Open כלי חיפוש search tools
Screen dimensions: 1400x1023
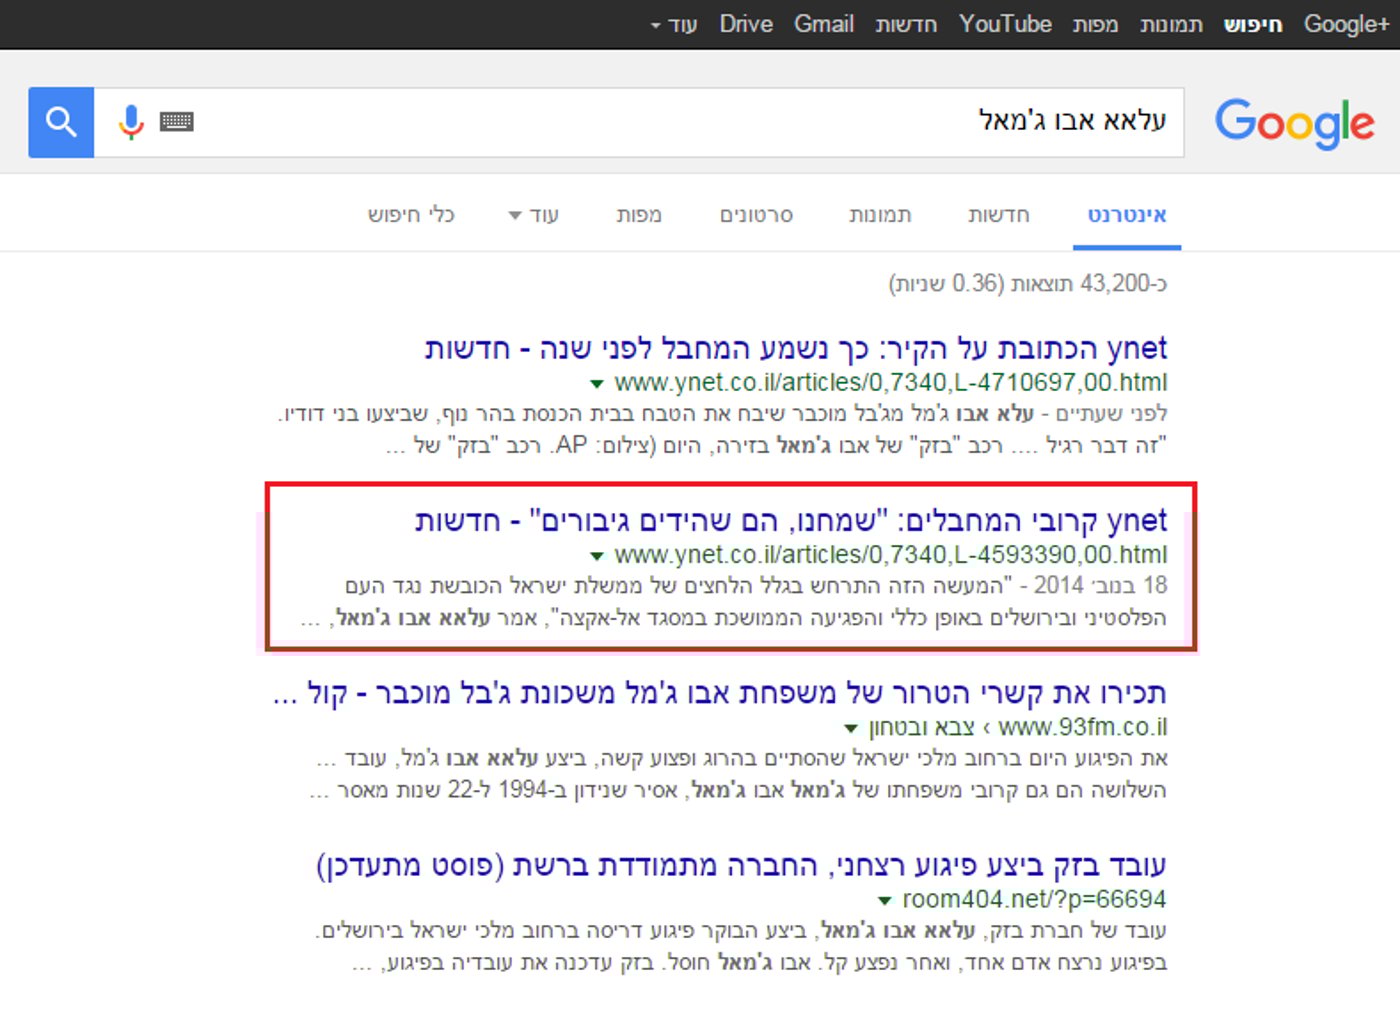click(411, 215)
